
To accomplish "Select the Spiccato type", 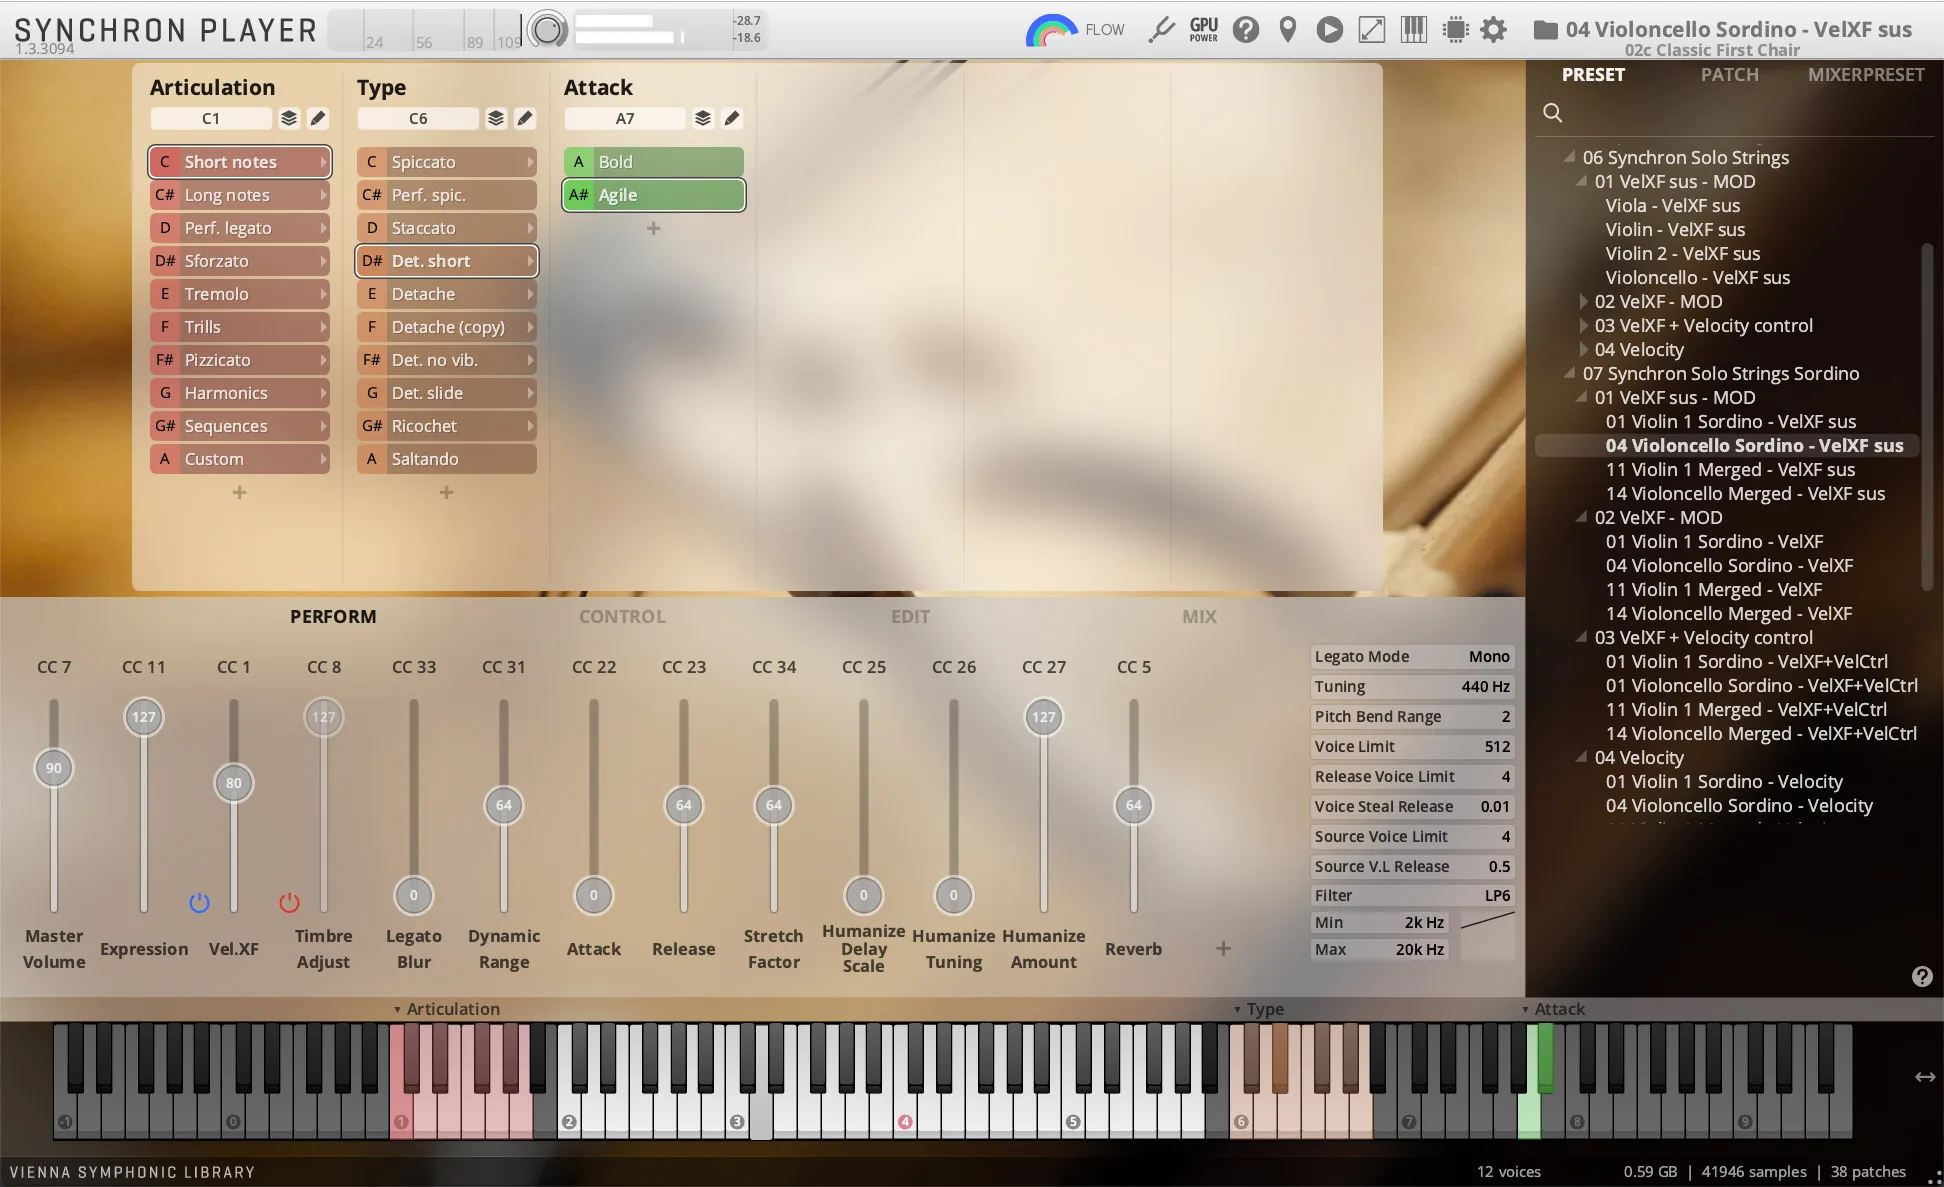I will point(446,162).
